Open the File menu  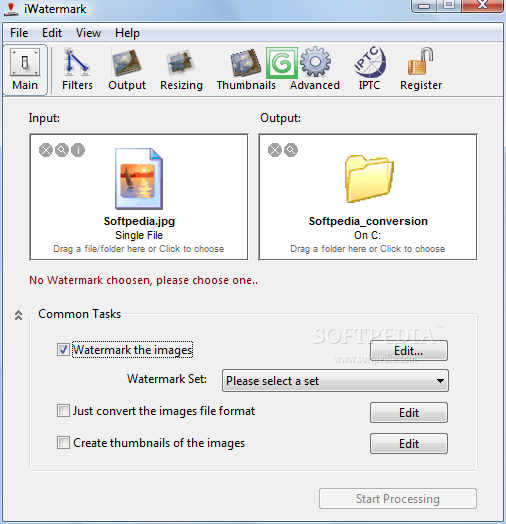click(x=19, y=33)
